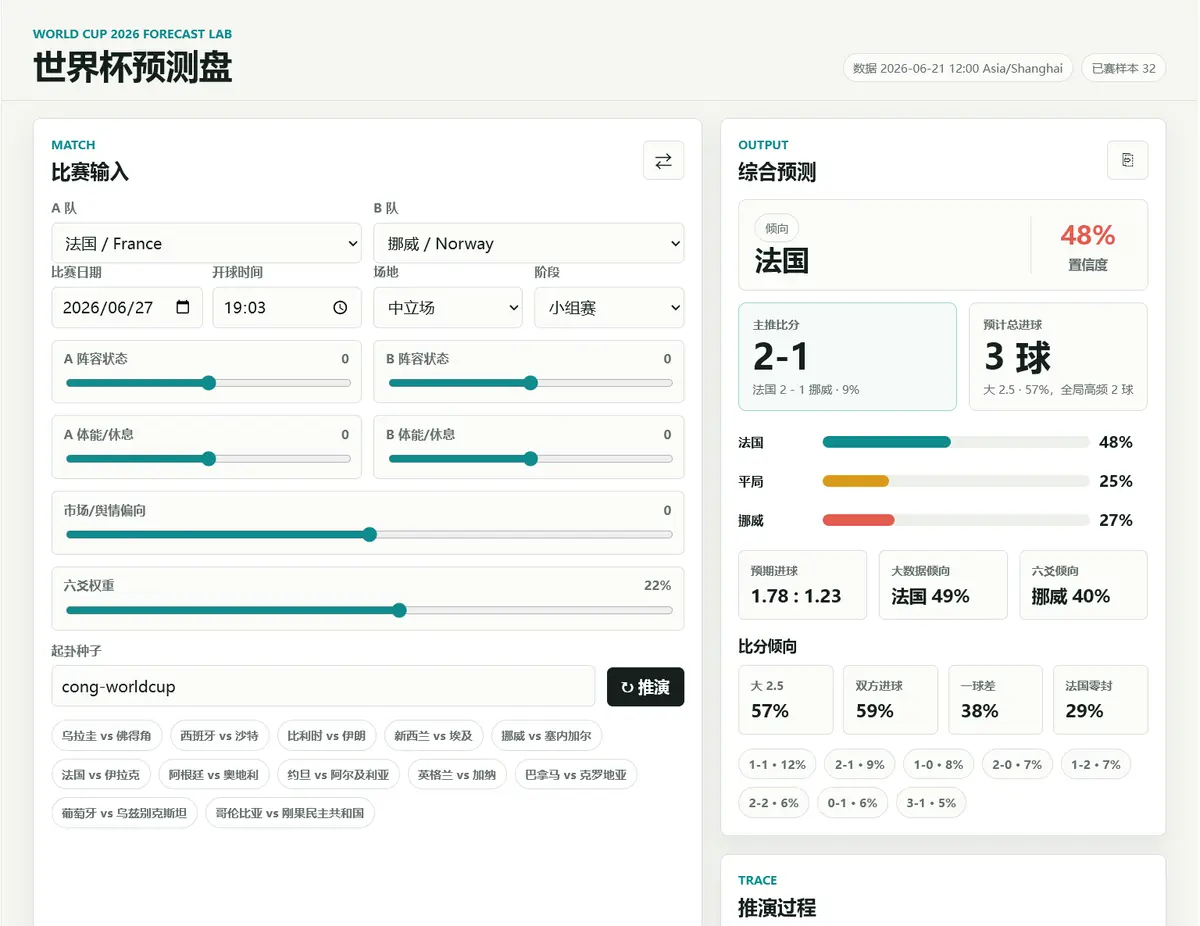Click the 大 2.5 57% tile
Image resolution: width=1200 pixels, height=926 pixels.
click(786, 700)
